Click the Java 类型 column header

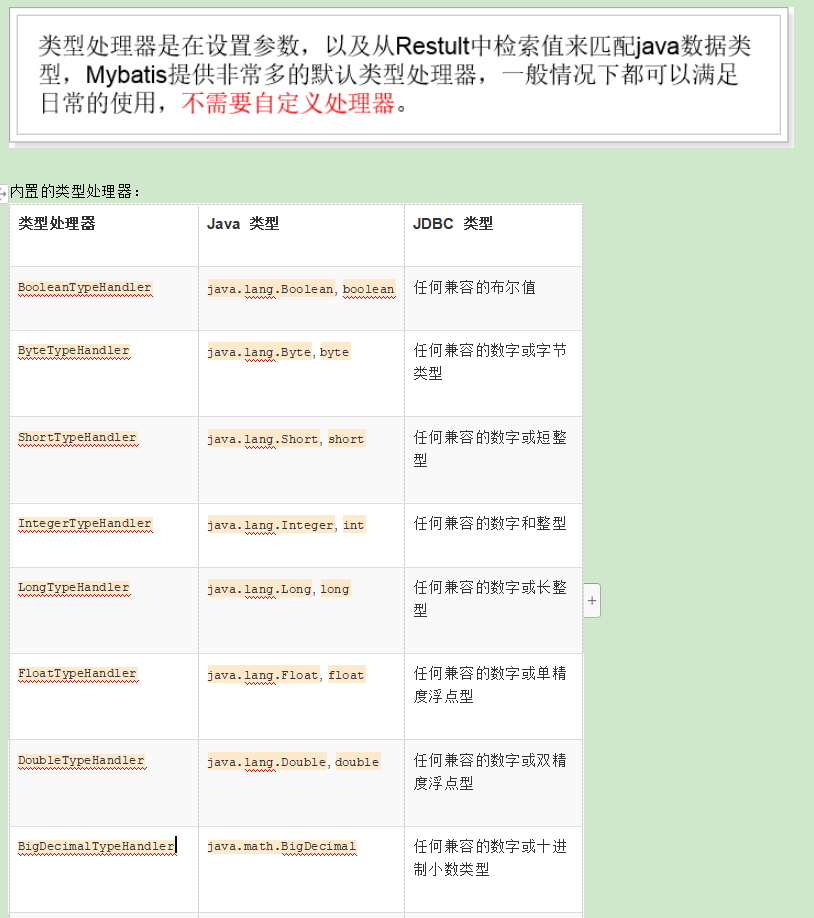tap(243, 224)
